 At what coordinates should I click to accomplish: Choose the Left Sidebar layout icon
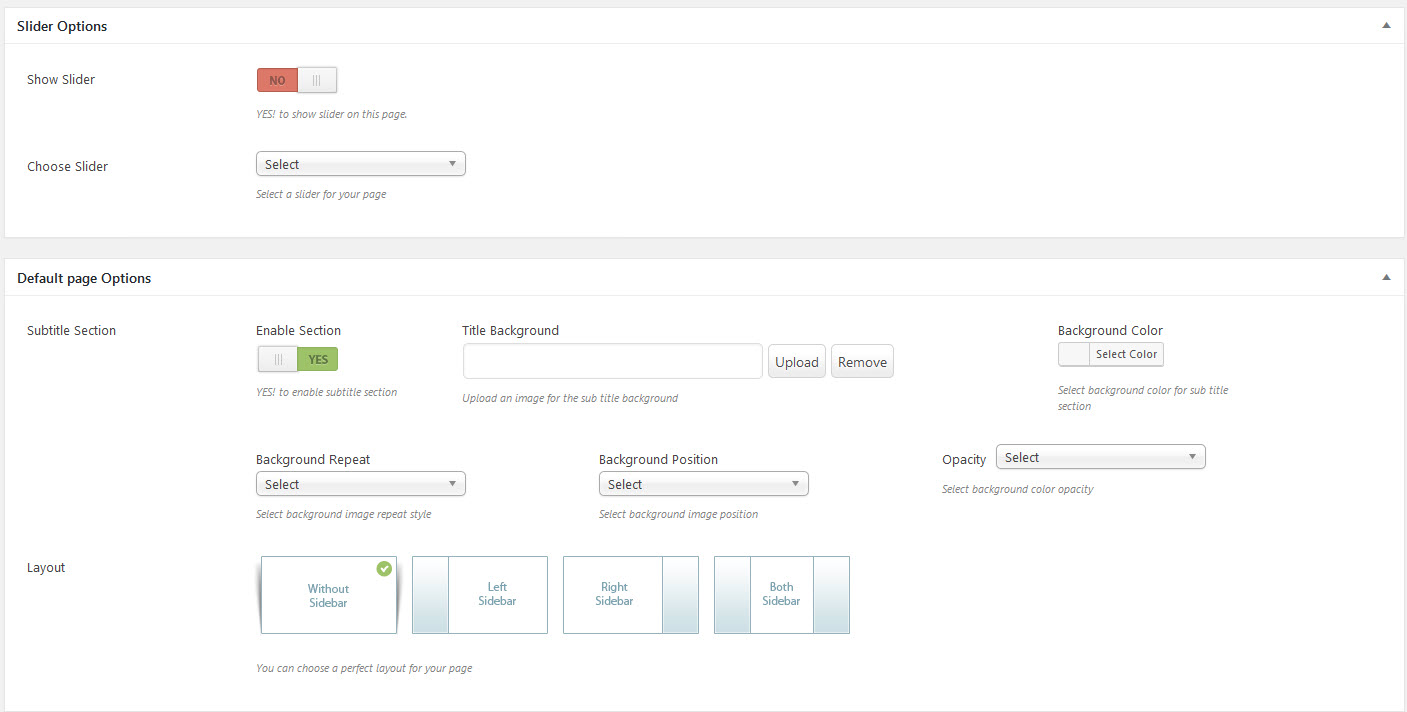click(480, 595)
